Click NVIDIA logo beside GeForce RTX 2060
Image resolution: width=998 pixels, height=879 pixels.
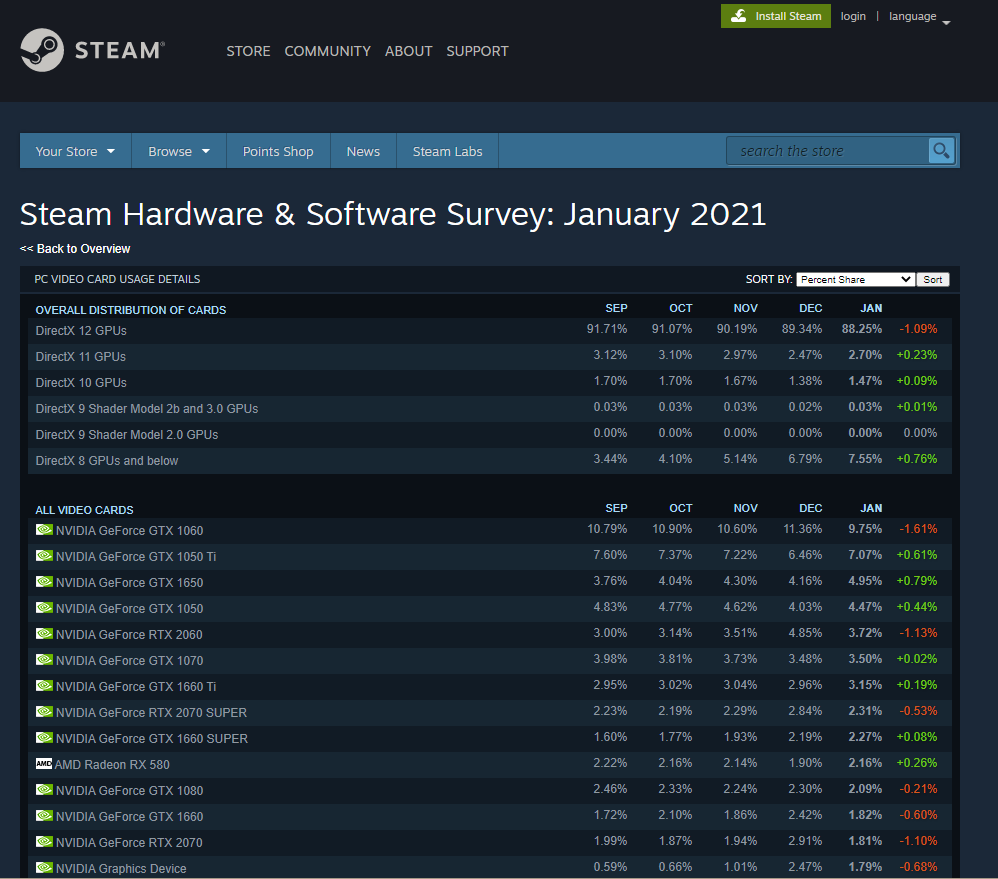tap(44, 634)
